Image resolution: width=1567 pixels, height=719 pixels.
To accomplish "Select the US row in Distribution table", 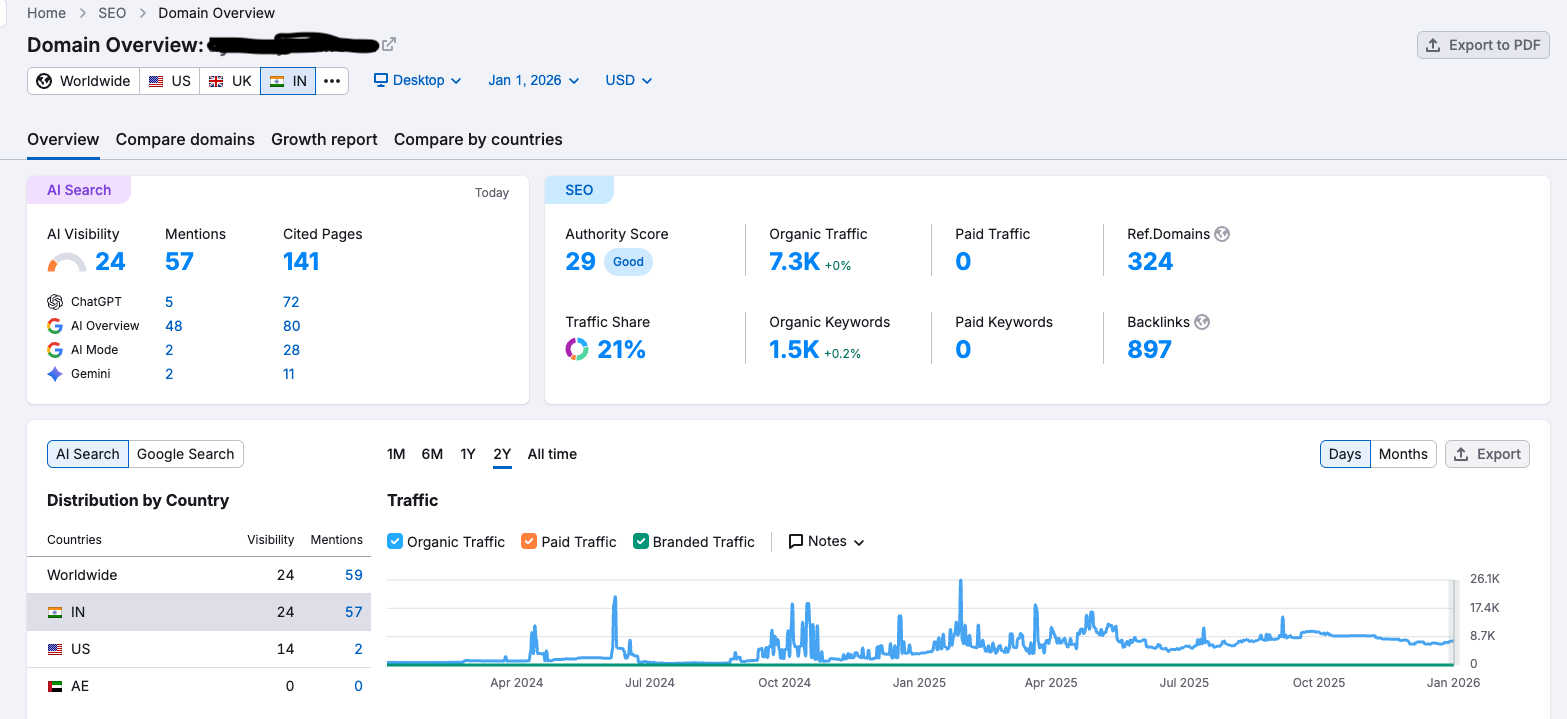I will 199,649.
